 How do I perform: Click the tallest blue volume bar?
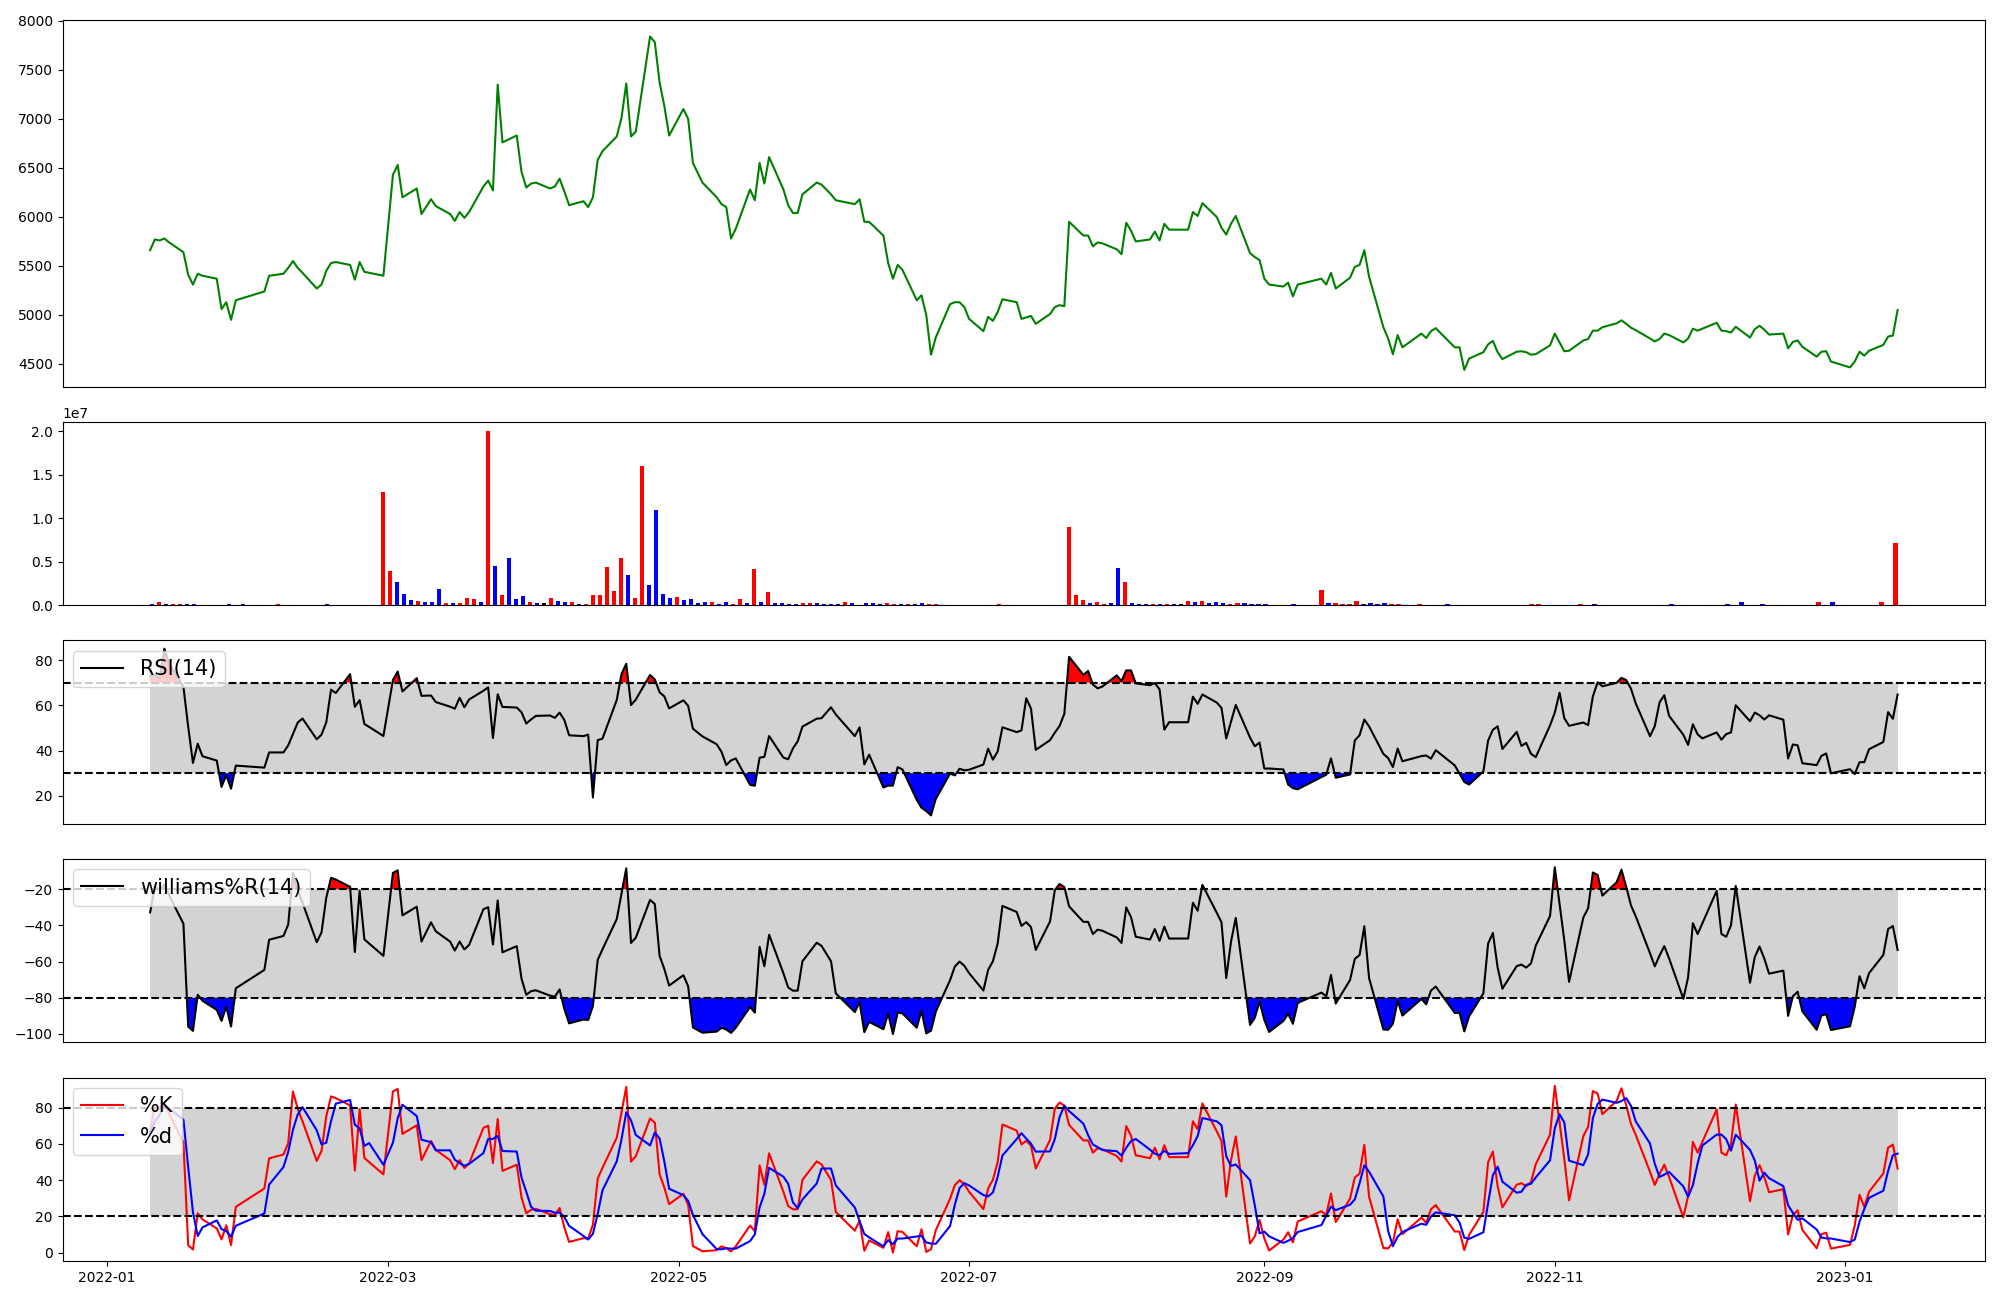656,558
